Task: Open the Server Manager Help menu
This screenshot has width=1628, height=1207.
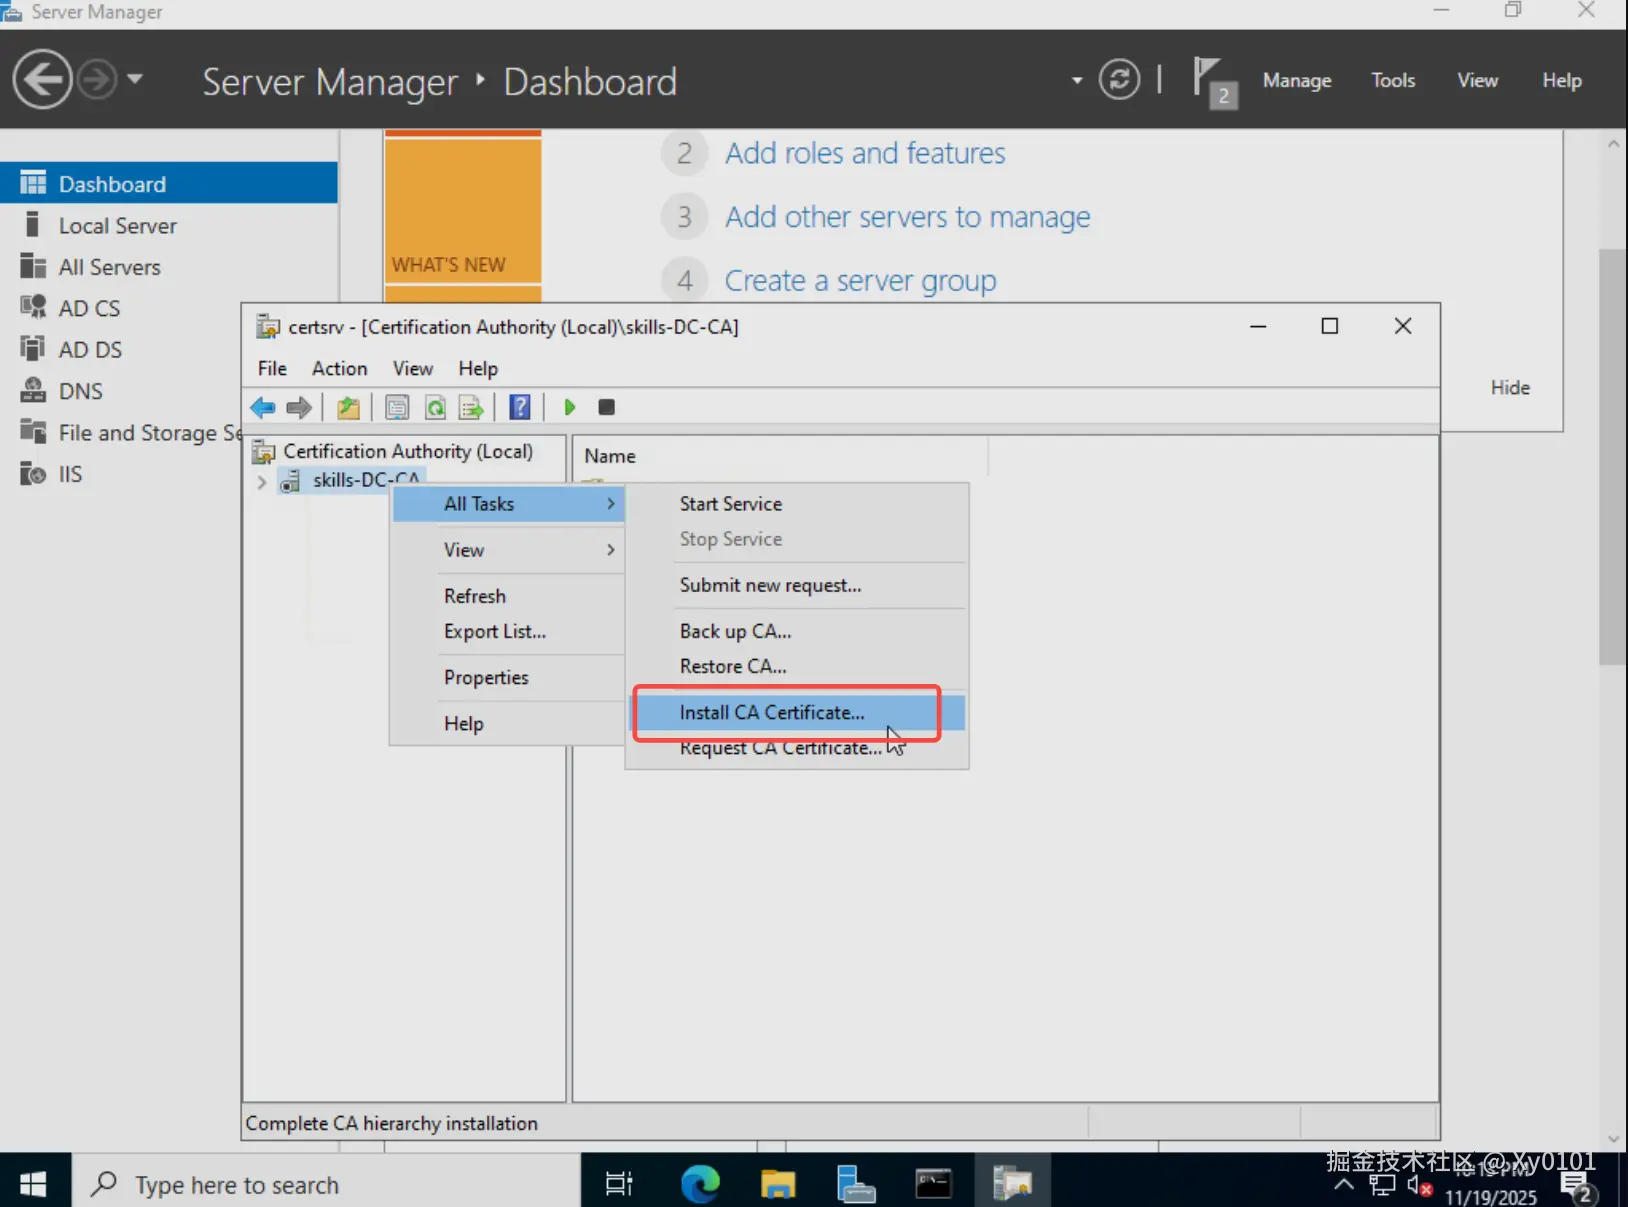Action: point(1562,80)
